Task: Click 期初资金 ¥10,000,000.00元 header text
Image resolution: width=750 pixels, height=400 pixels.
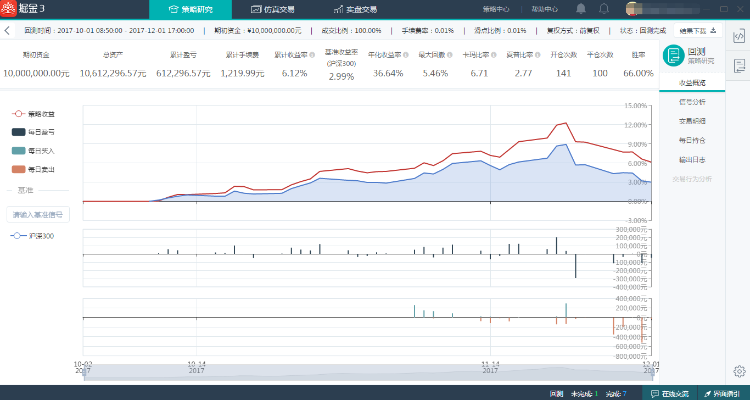Action: (x=258, y=31)
